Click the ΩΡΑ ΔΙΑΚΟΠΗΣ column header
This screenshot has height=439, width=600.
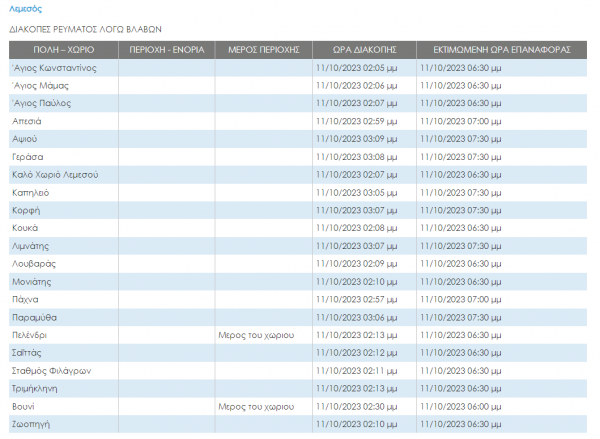[364, 50]
